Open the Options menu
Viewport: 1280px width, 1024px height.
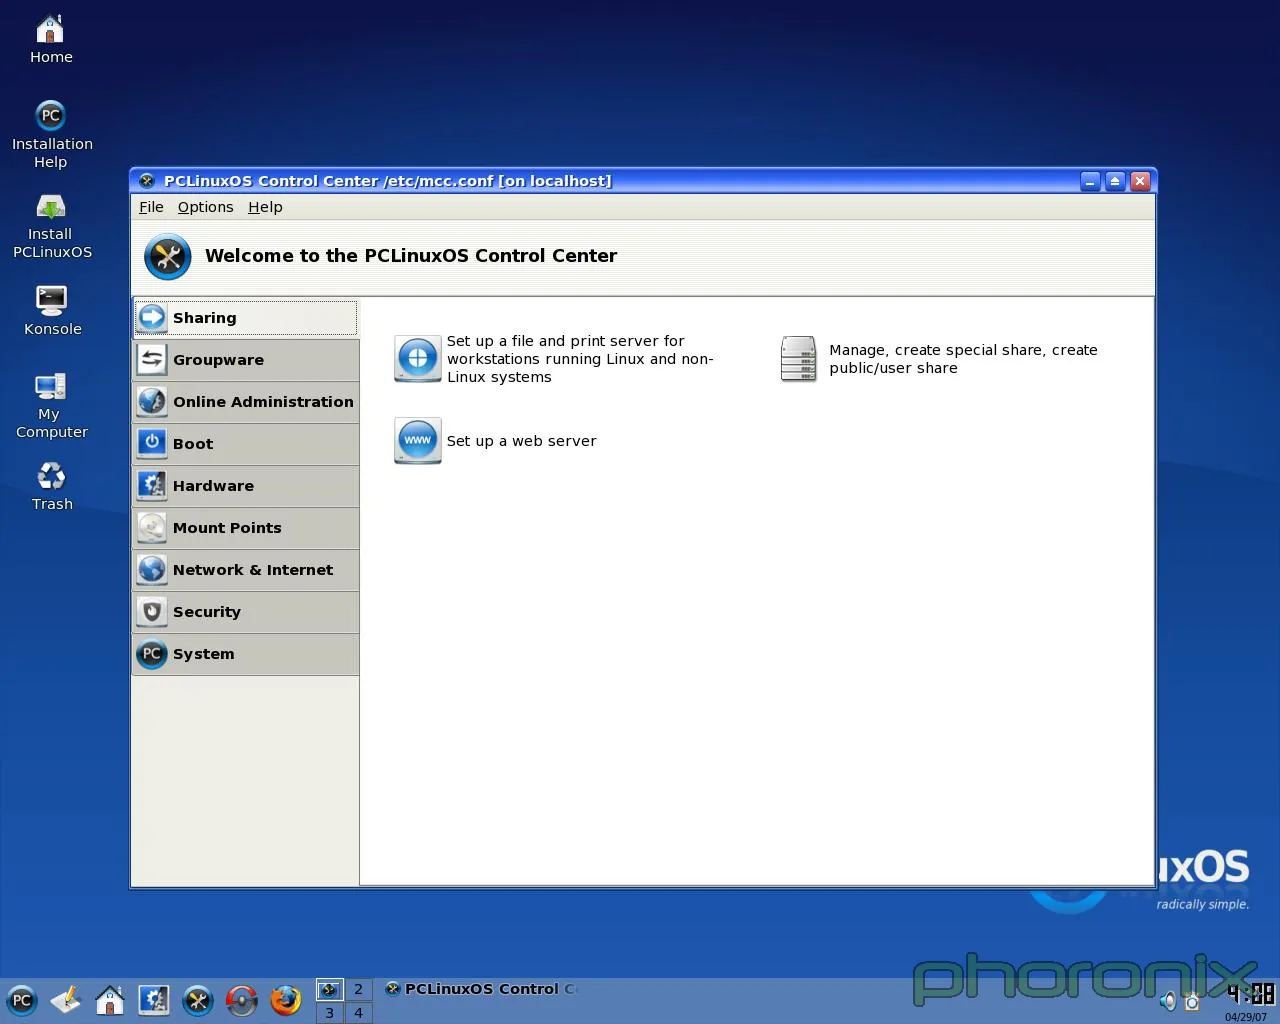[205, 207]
